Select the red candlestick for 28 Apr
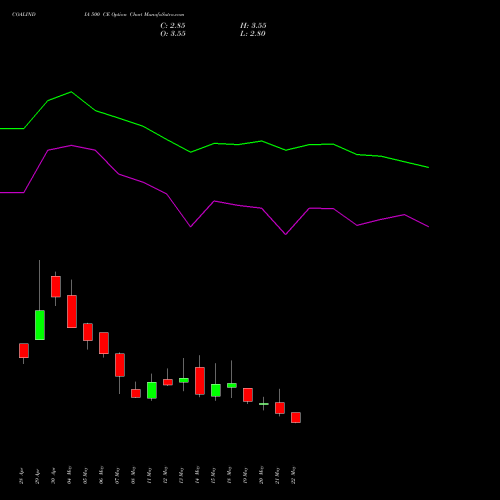This screenshot has height=500, width=500. (x=24, y=351)
